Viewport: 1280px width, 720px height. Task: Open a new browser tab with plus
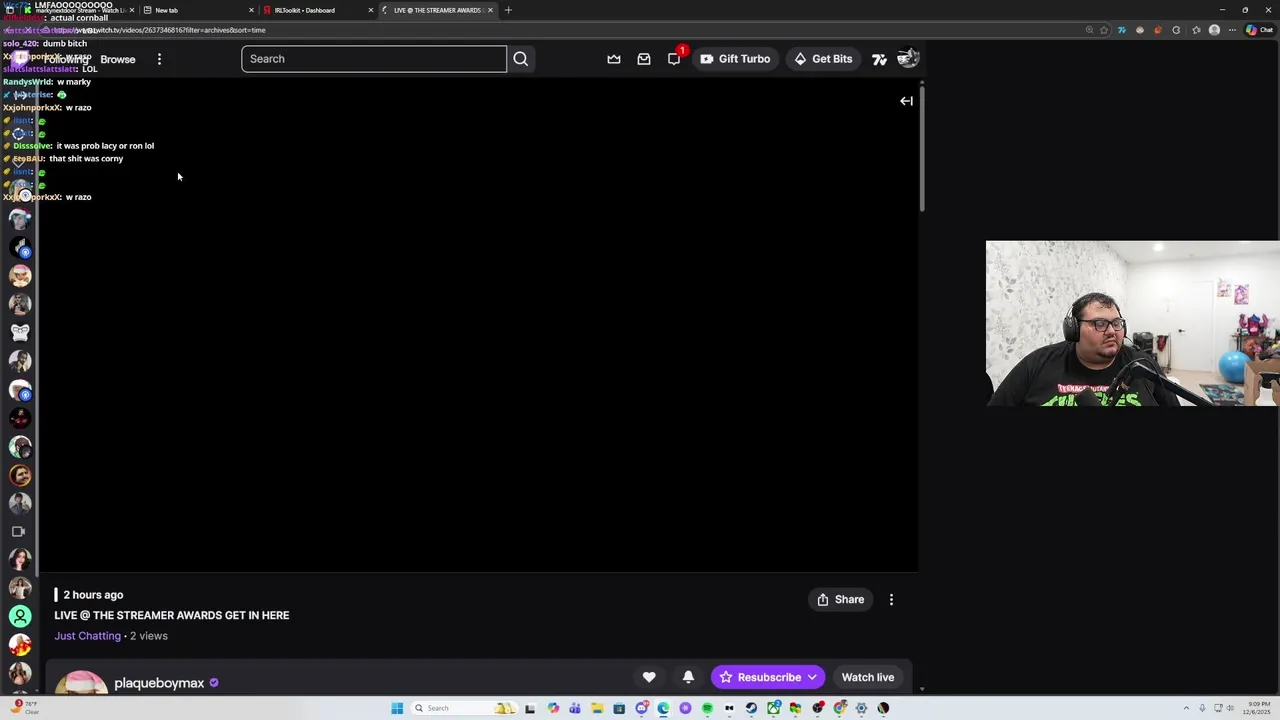tap(508, 10)
